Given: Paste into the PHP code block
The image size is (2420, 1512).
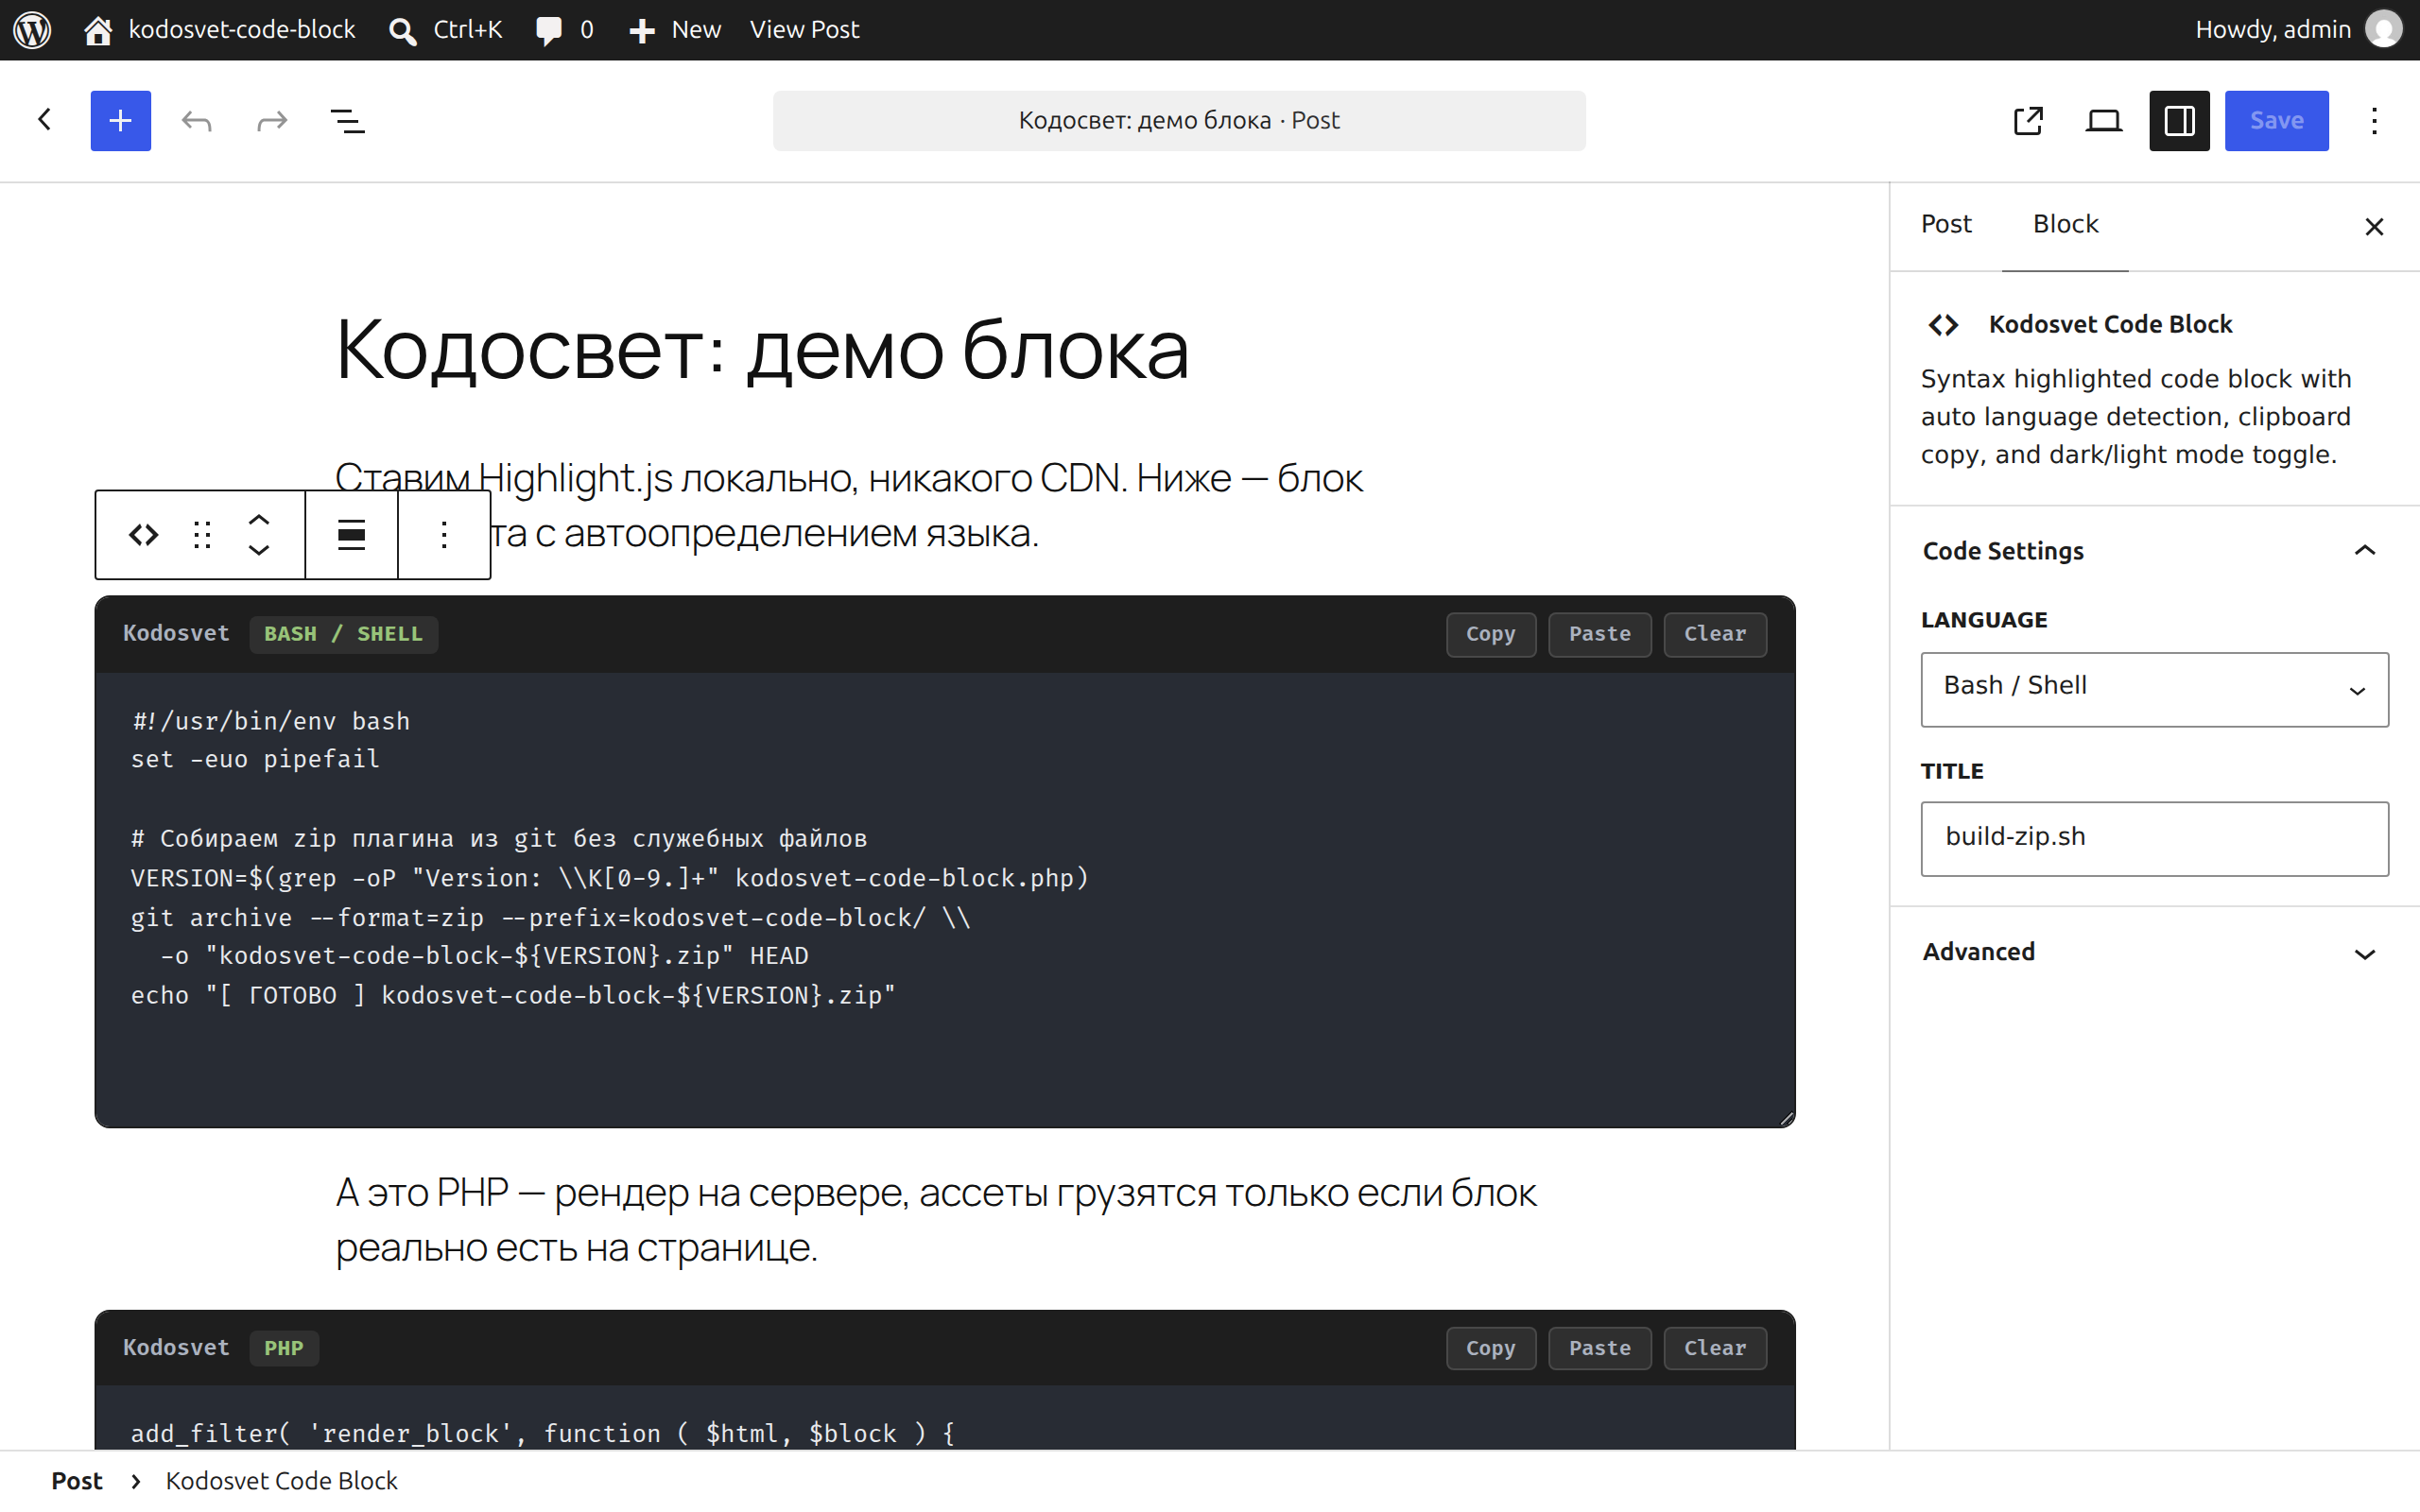Looking at the screenshot, I should pyautogui.click(x=1599, y=1348).
